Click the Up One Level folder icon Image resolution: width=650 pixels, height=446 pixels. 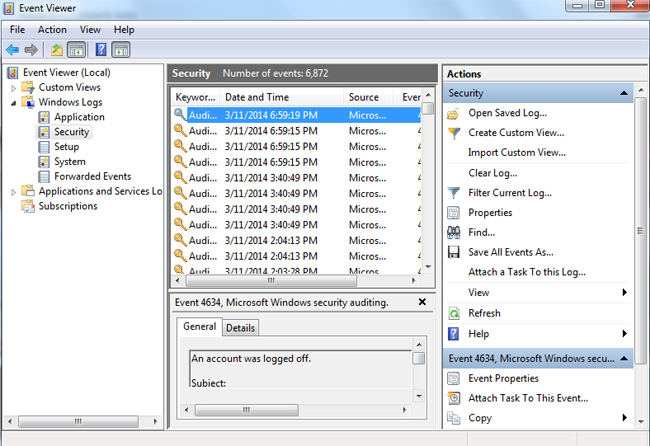click(57, 49)
